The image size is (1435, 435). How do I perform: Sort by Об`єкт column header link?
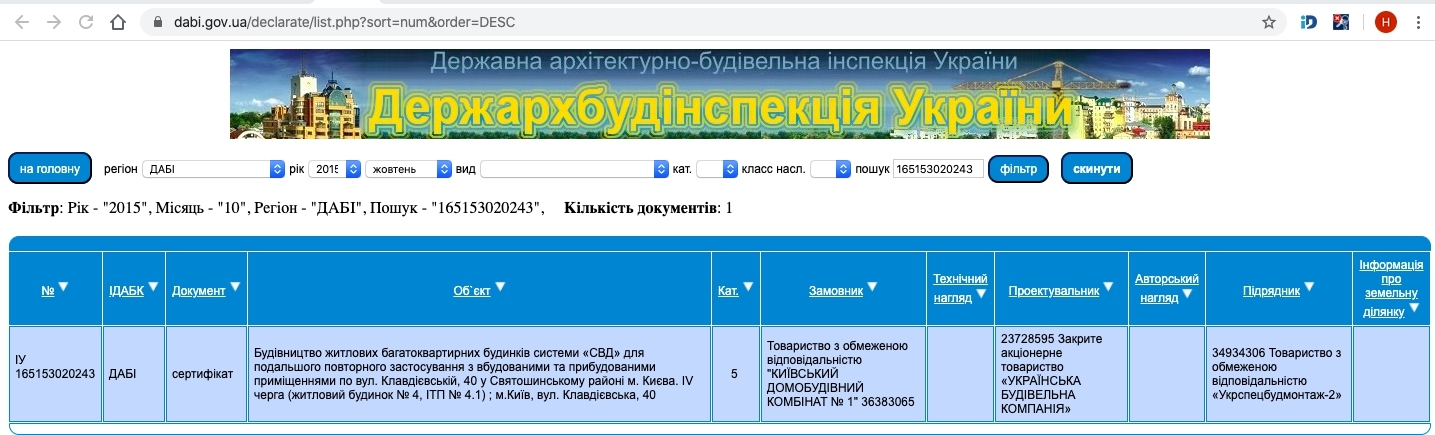coord(472,291)
